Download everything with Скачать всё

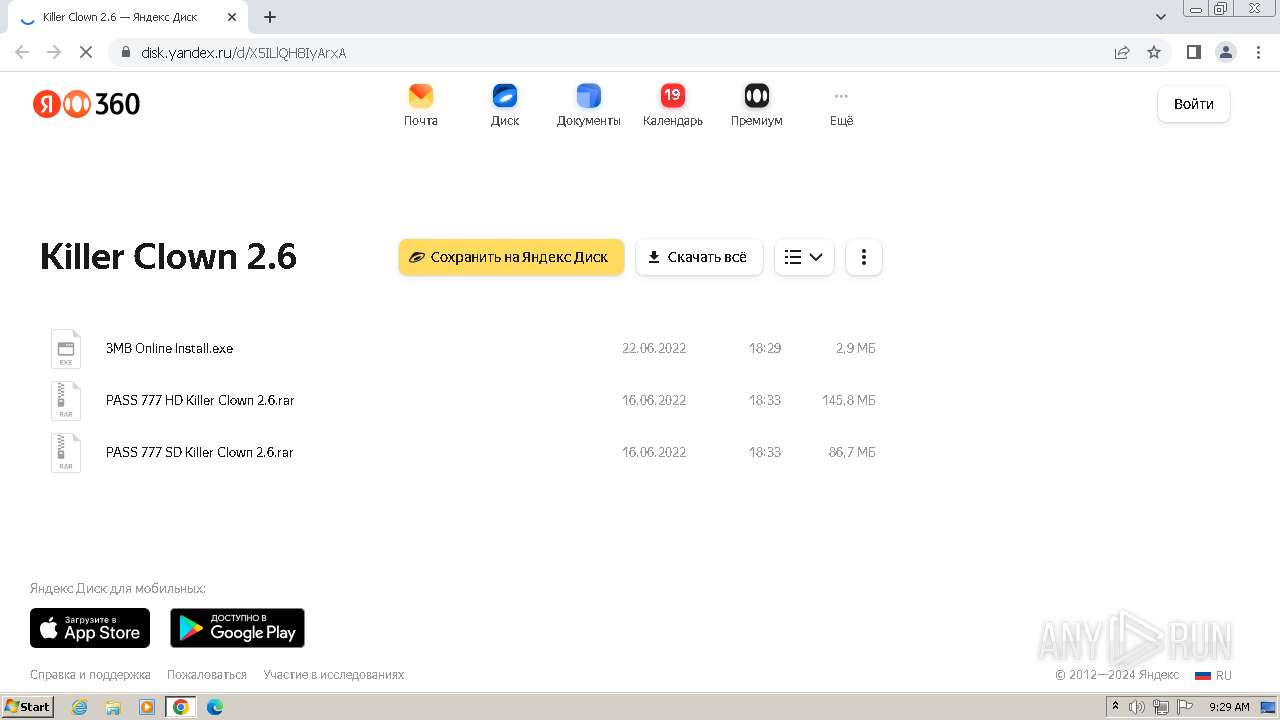click(699, 257)
